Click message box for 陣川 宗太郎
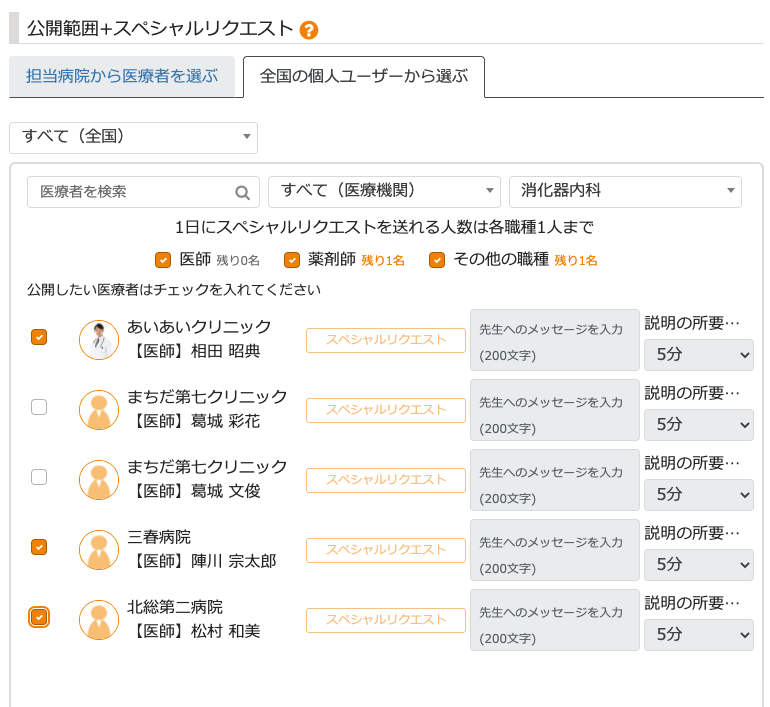This screenshot has height=707, width=770. pos(555,550)
